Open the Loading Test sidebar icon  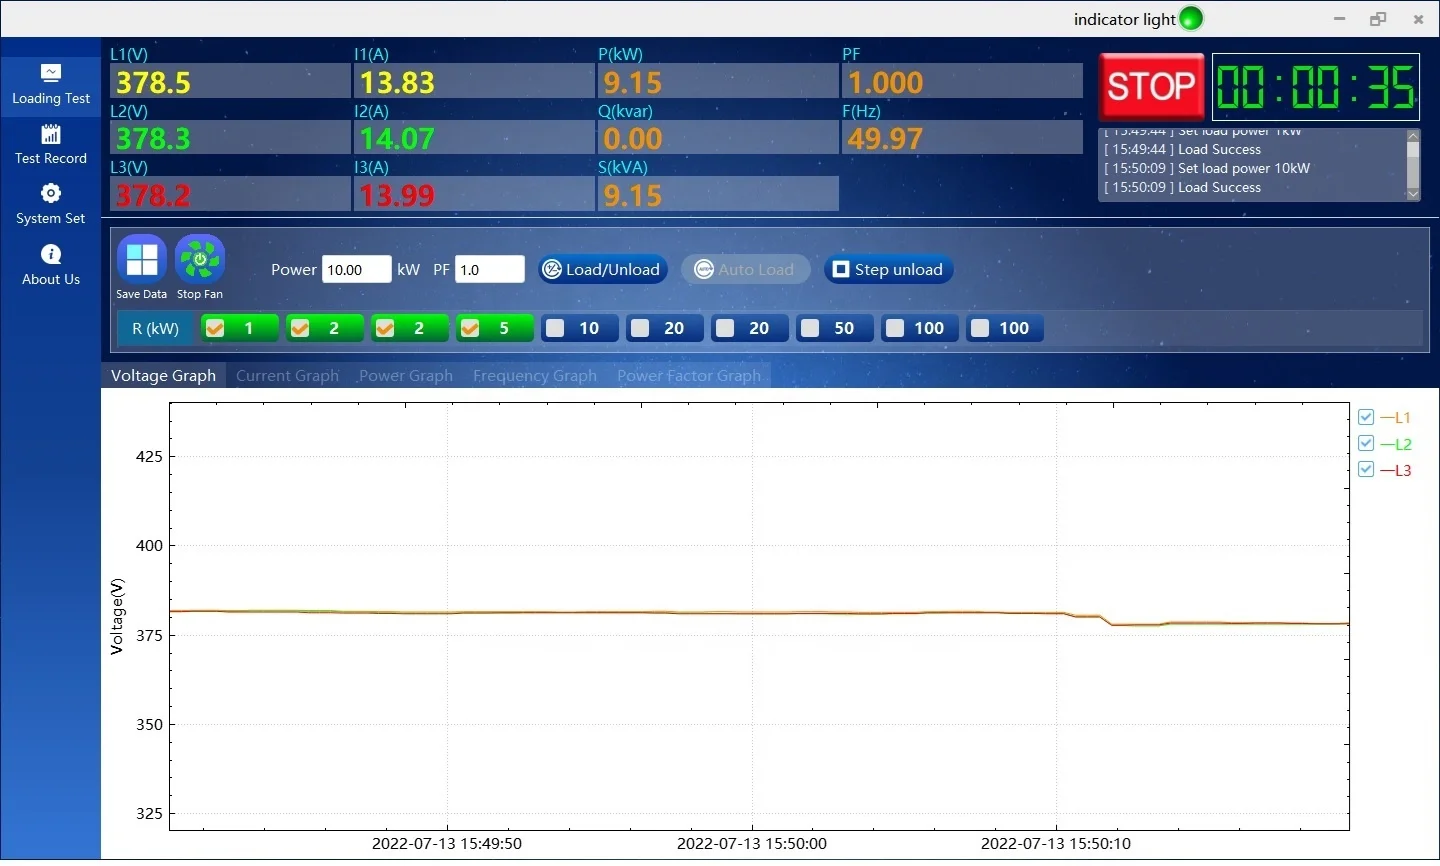pos(51,73)
